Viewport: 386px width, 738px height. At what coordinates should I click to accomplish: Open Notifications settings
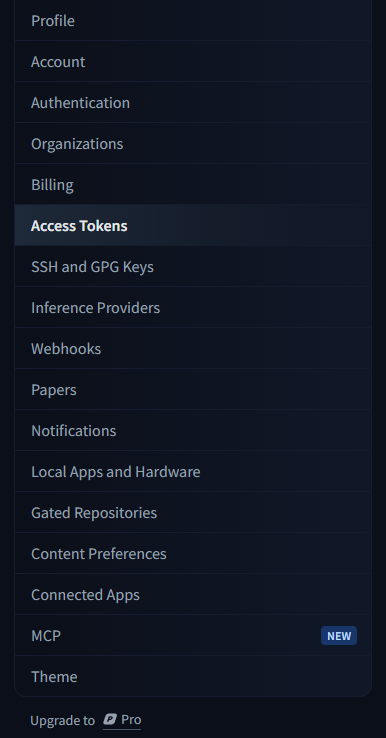193,430
